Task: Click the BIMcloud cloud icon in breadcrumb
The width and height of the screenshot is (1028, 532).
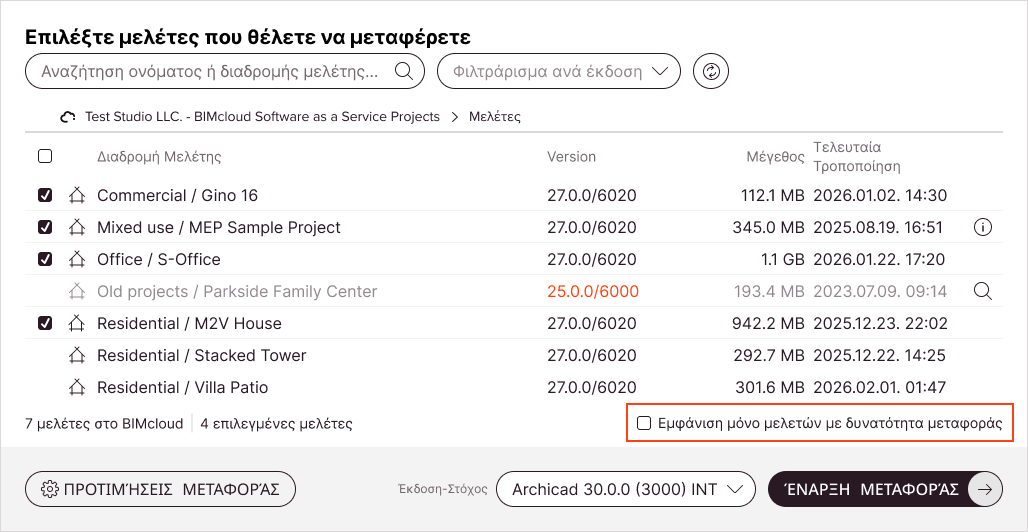Action: 68,117
